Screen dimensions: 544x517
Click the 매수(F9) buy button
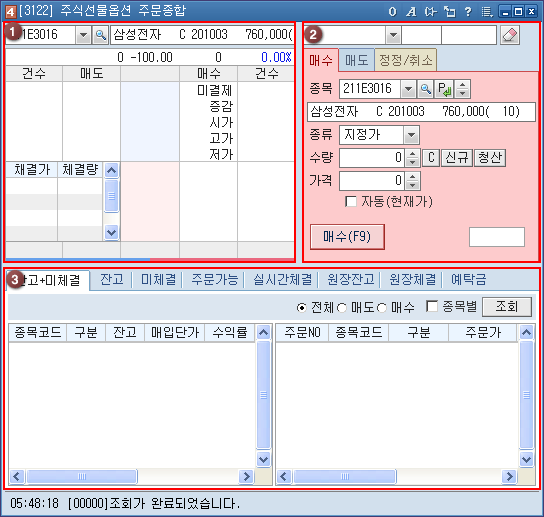347,237
